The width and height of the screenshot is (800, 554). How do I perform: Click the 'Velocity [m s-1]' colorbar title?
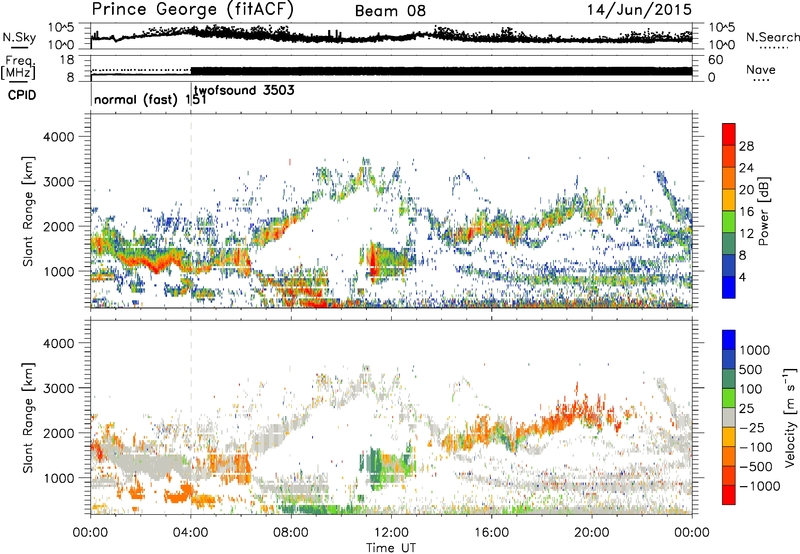pyautogui.click(x=790, y=416)
